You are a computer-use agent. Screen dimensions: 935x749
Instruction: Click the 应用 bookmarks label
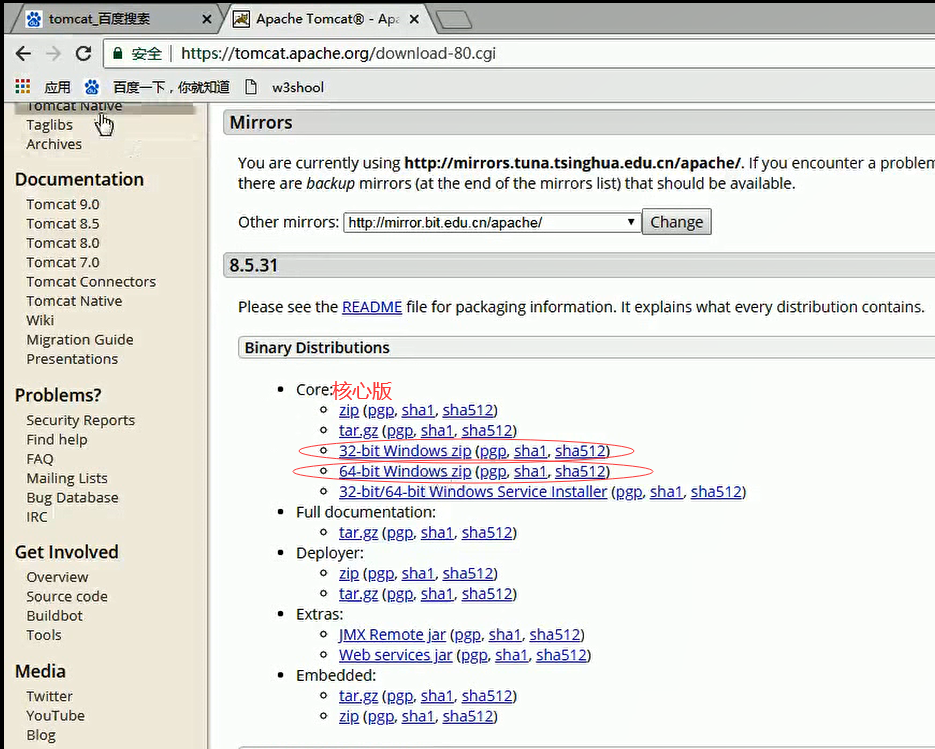(57, 87)
